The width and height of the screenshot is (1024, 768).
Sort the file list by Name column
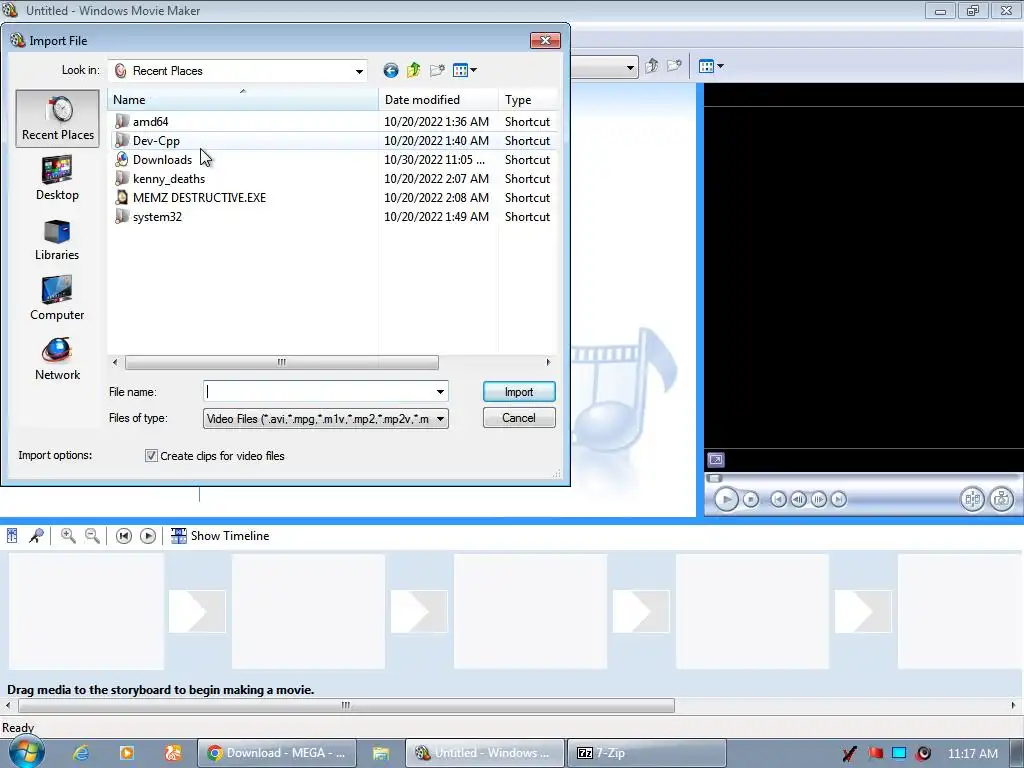click(x=243, y=99)
